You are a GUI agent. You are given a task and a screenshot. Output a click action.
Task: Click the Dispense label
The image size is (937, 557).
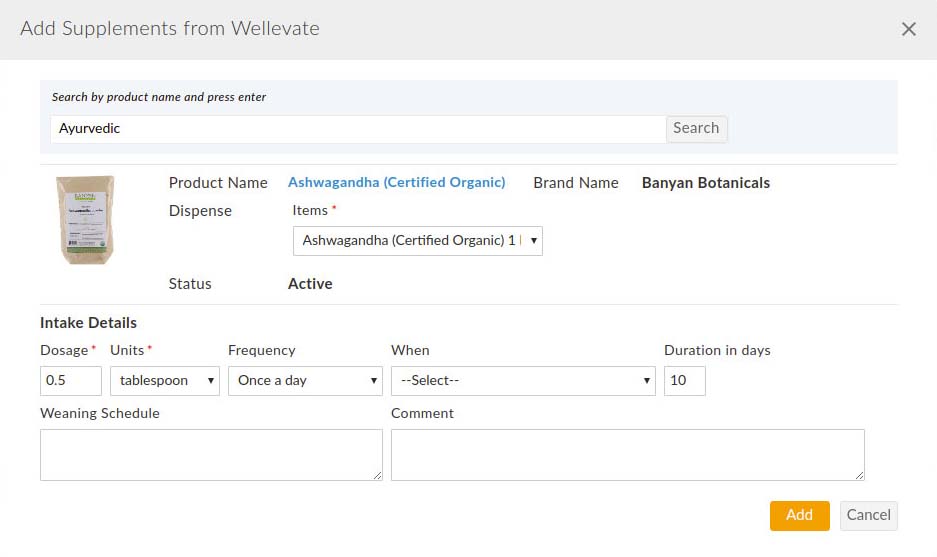[200, 211]
